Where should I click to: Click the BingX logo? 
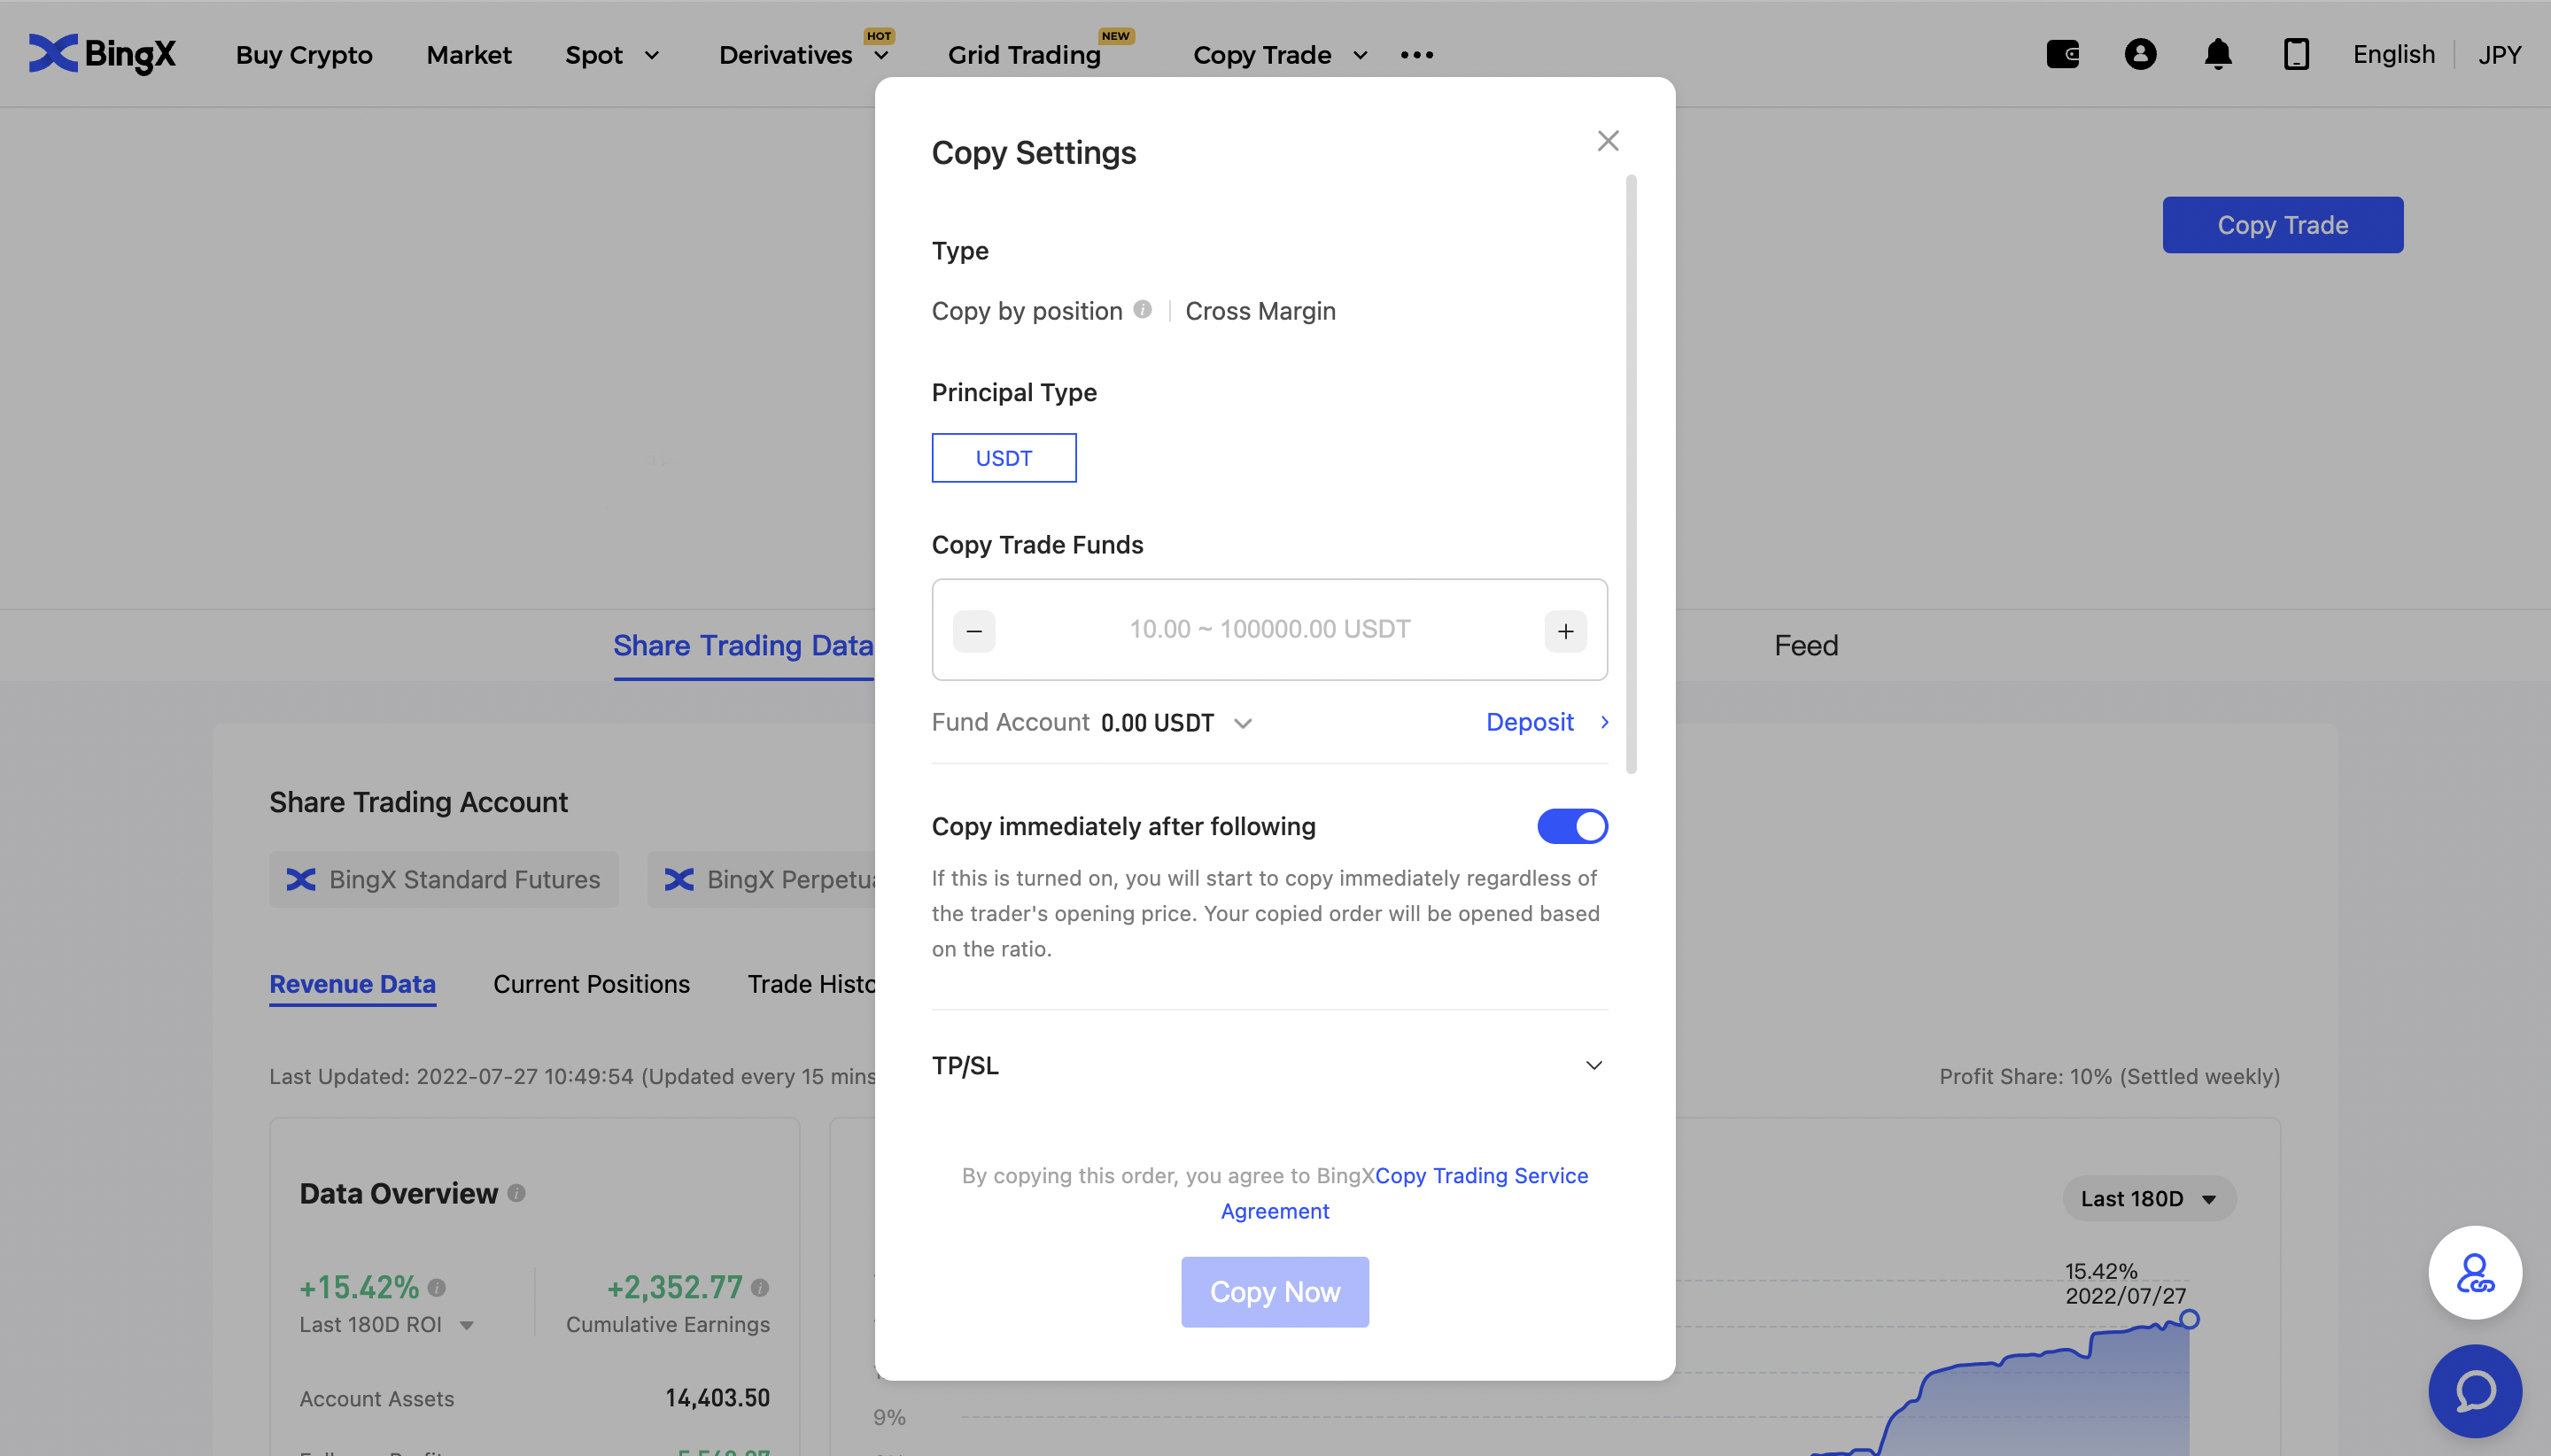(x=102, y=54)
